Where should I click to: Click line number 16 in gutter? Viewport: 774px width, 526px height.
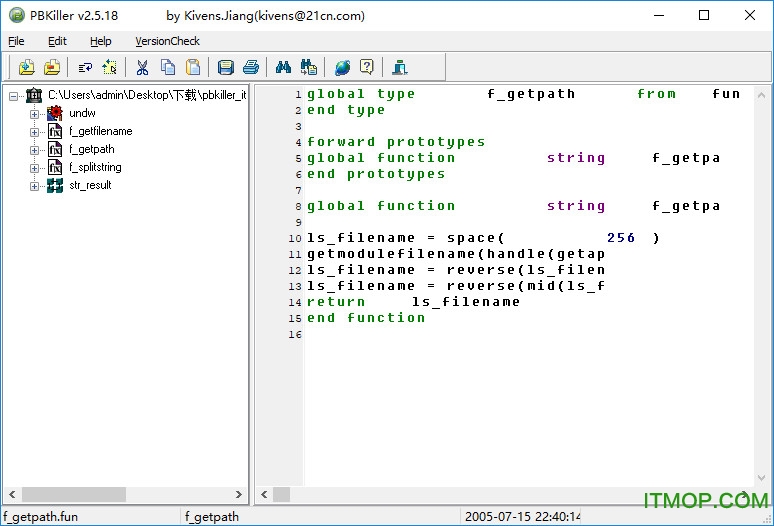(x=295, y=335)
